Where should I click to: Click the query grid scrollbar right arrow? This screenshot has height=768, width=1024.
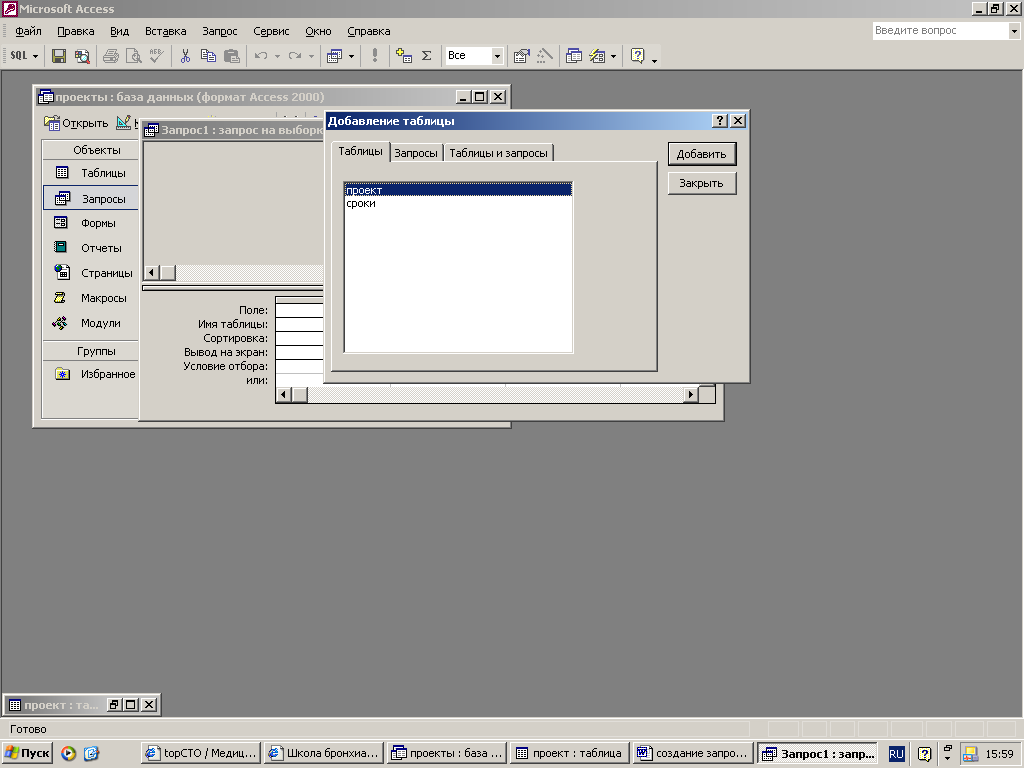pos(690,394)
